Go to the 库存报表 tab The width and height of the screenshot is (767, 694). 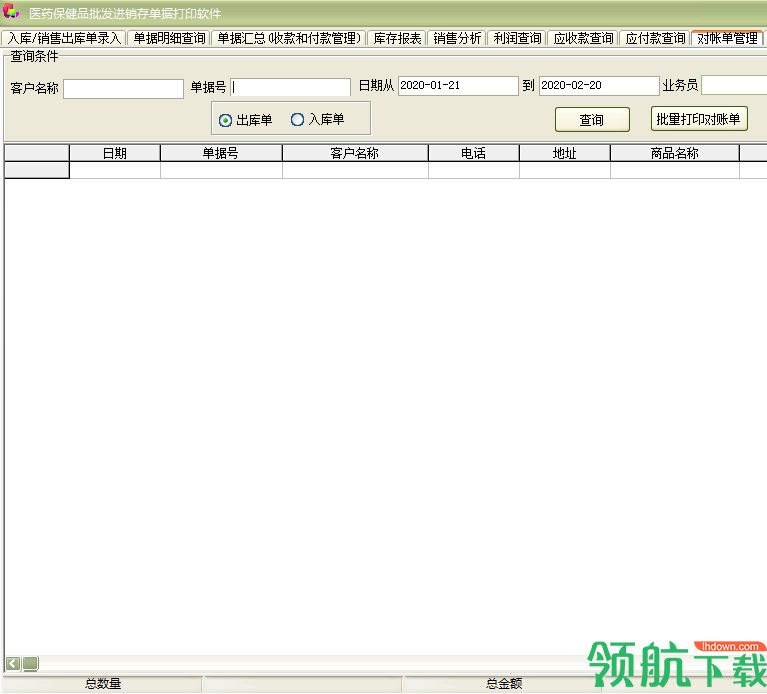click(397, 38)
